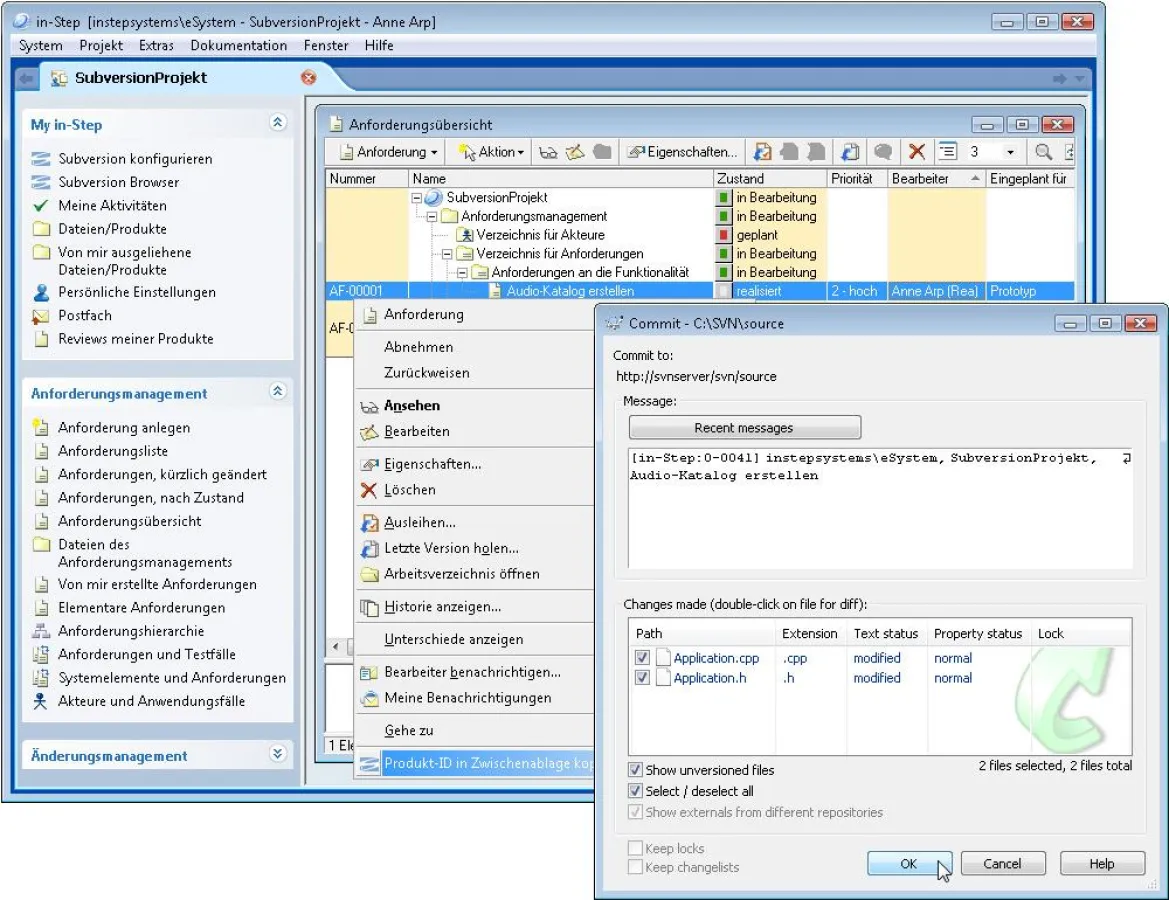Image resolution: width=1169 pixels, height=900 pixels.
Task: Open the Dokumentation menu
Action: click(238, 45)
